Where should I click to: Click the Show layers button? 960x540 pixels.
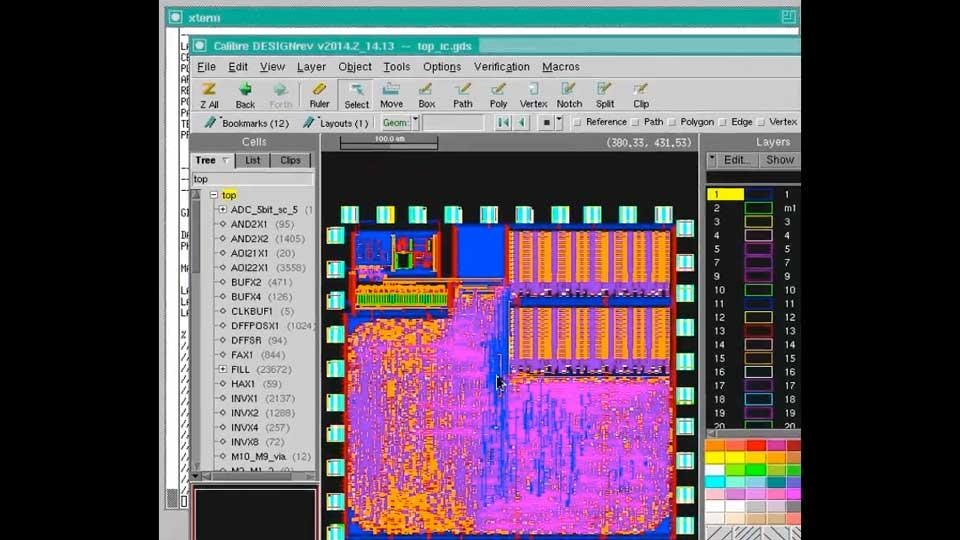coord(780,160)
